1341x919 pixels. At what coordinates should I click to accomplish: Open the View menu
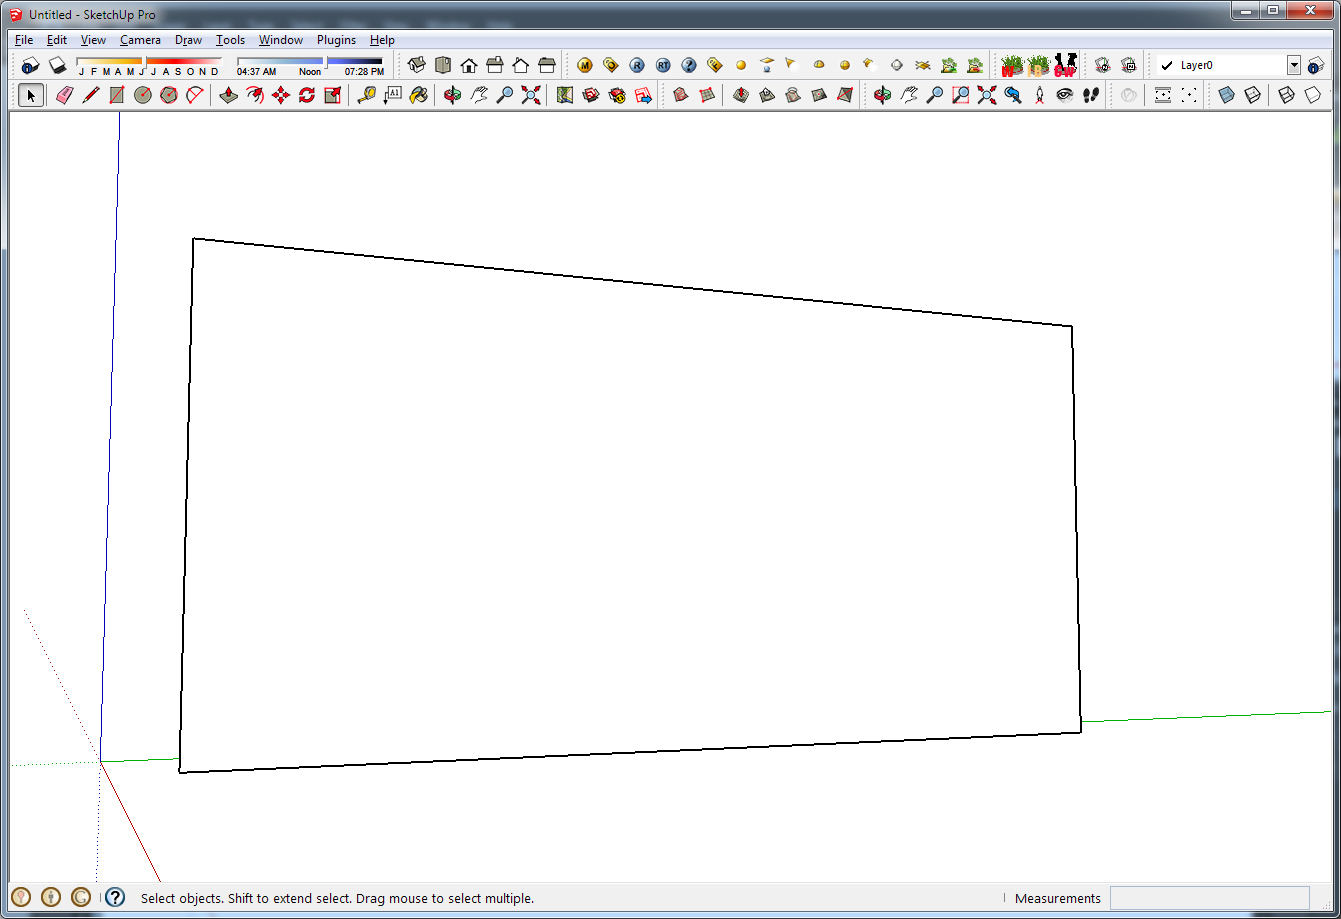pyautogui.click(x=93, y=40)
